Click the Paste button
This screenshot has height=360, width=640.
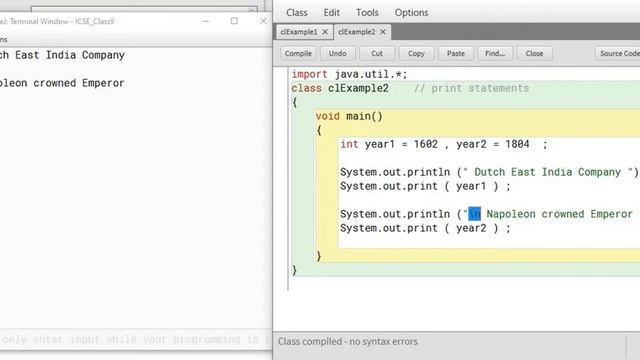[x=456, y=53]
